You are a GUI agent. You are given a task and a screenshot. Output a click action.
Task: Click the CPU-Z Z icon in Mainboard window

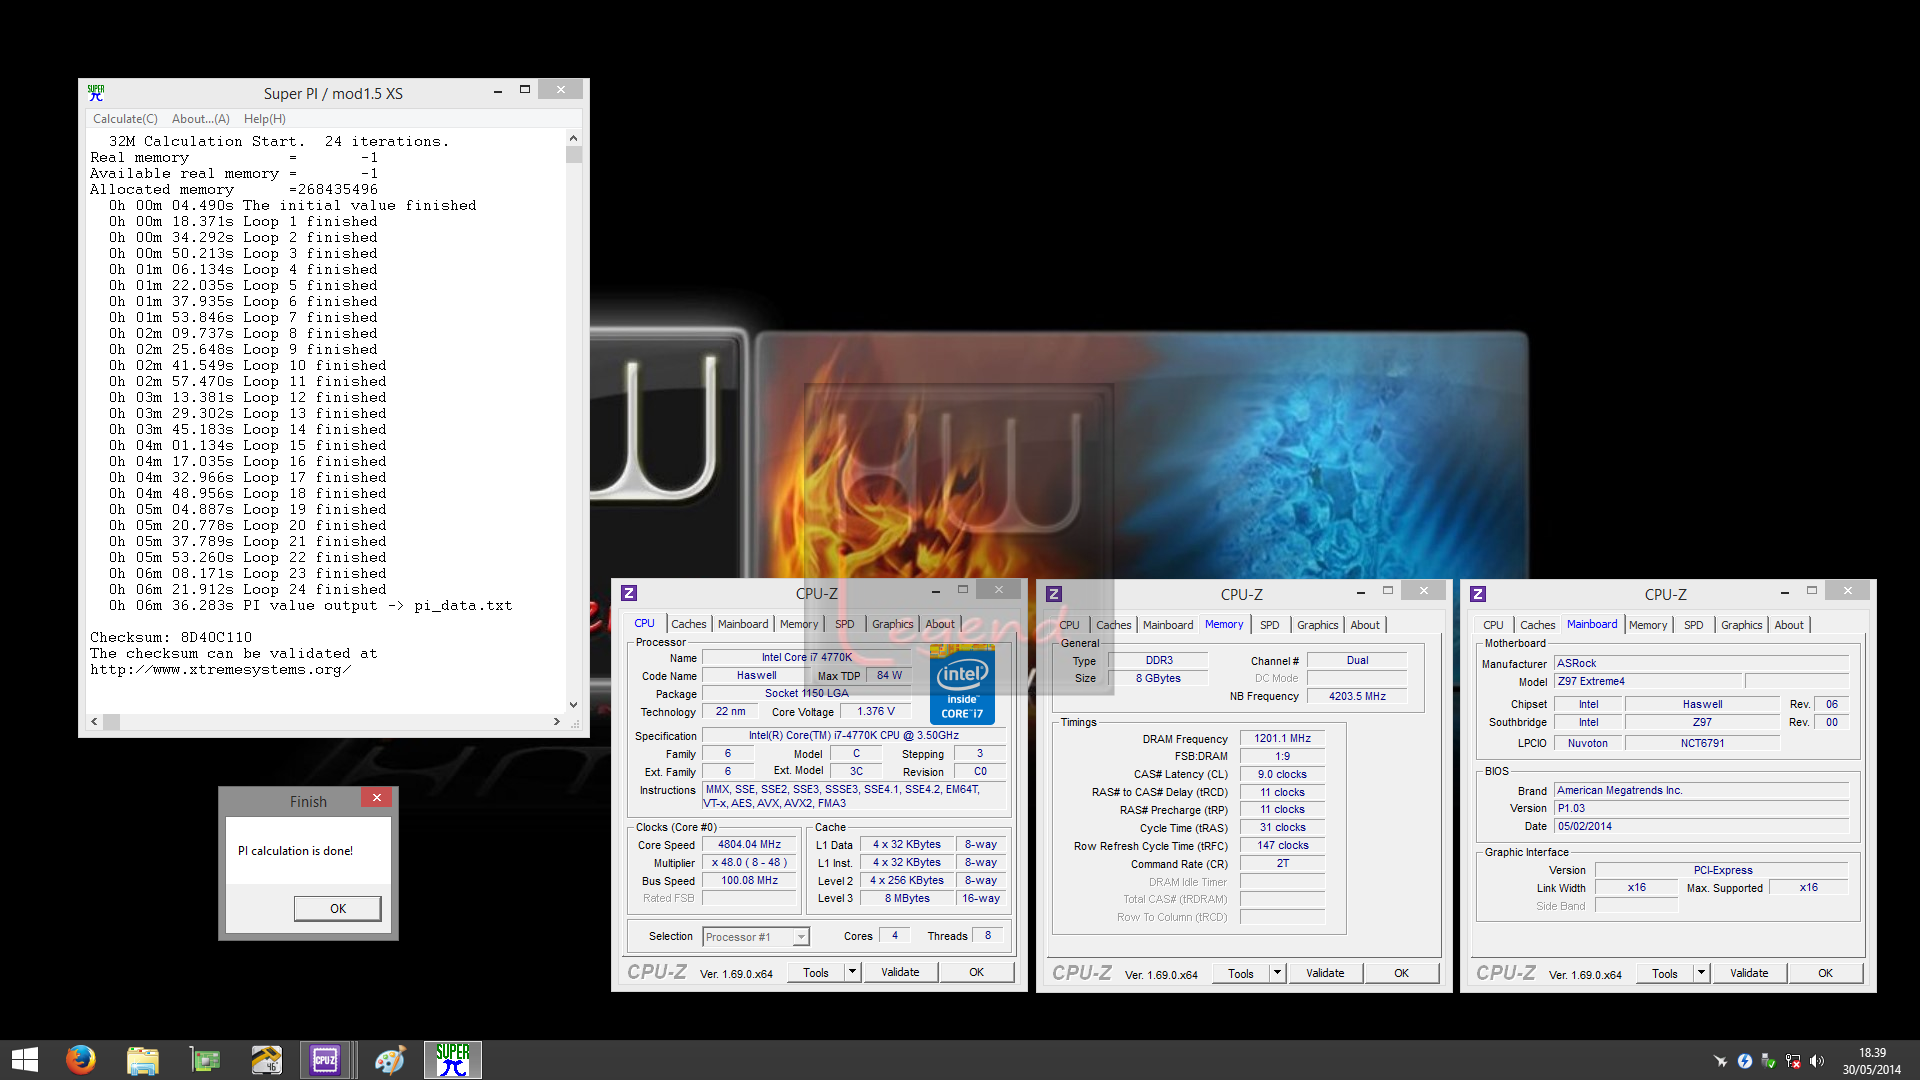1477,594
